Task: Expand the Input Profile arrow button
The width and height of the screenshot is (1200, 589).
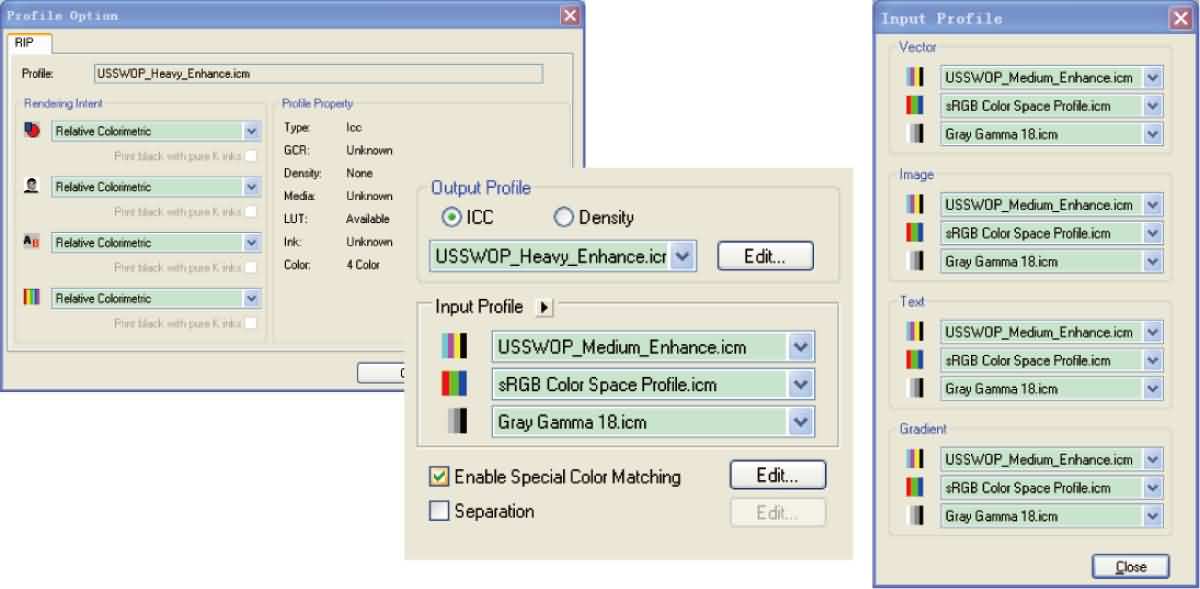Action: tap(545, 307)
